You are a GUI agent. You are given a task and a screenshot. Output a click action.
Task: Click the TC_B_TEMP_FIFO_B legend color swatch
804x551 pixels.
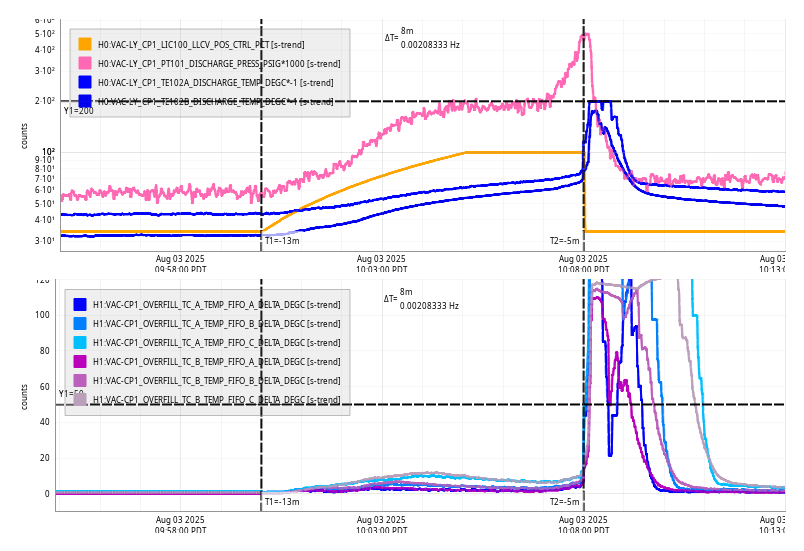coord(80,381)
